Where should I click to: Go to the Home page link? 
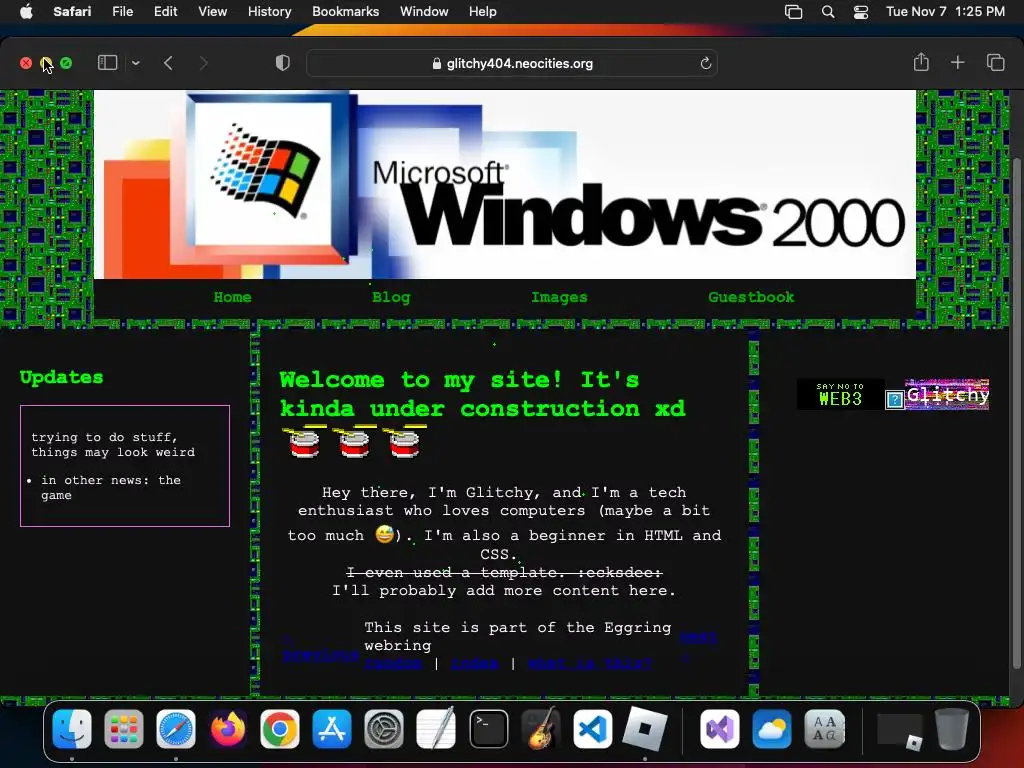pos(232,297)
